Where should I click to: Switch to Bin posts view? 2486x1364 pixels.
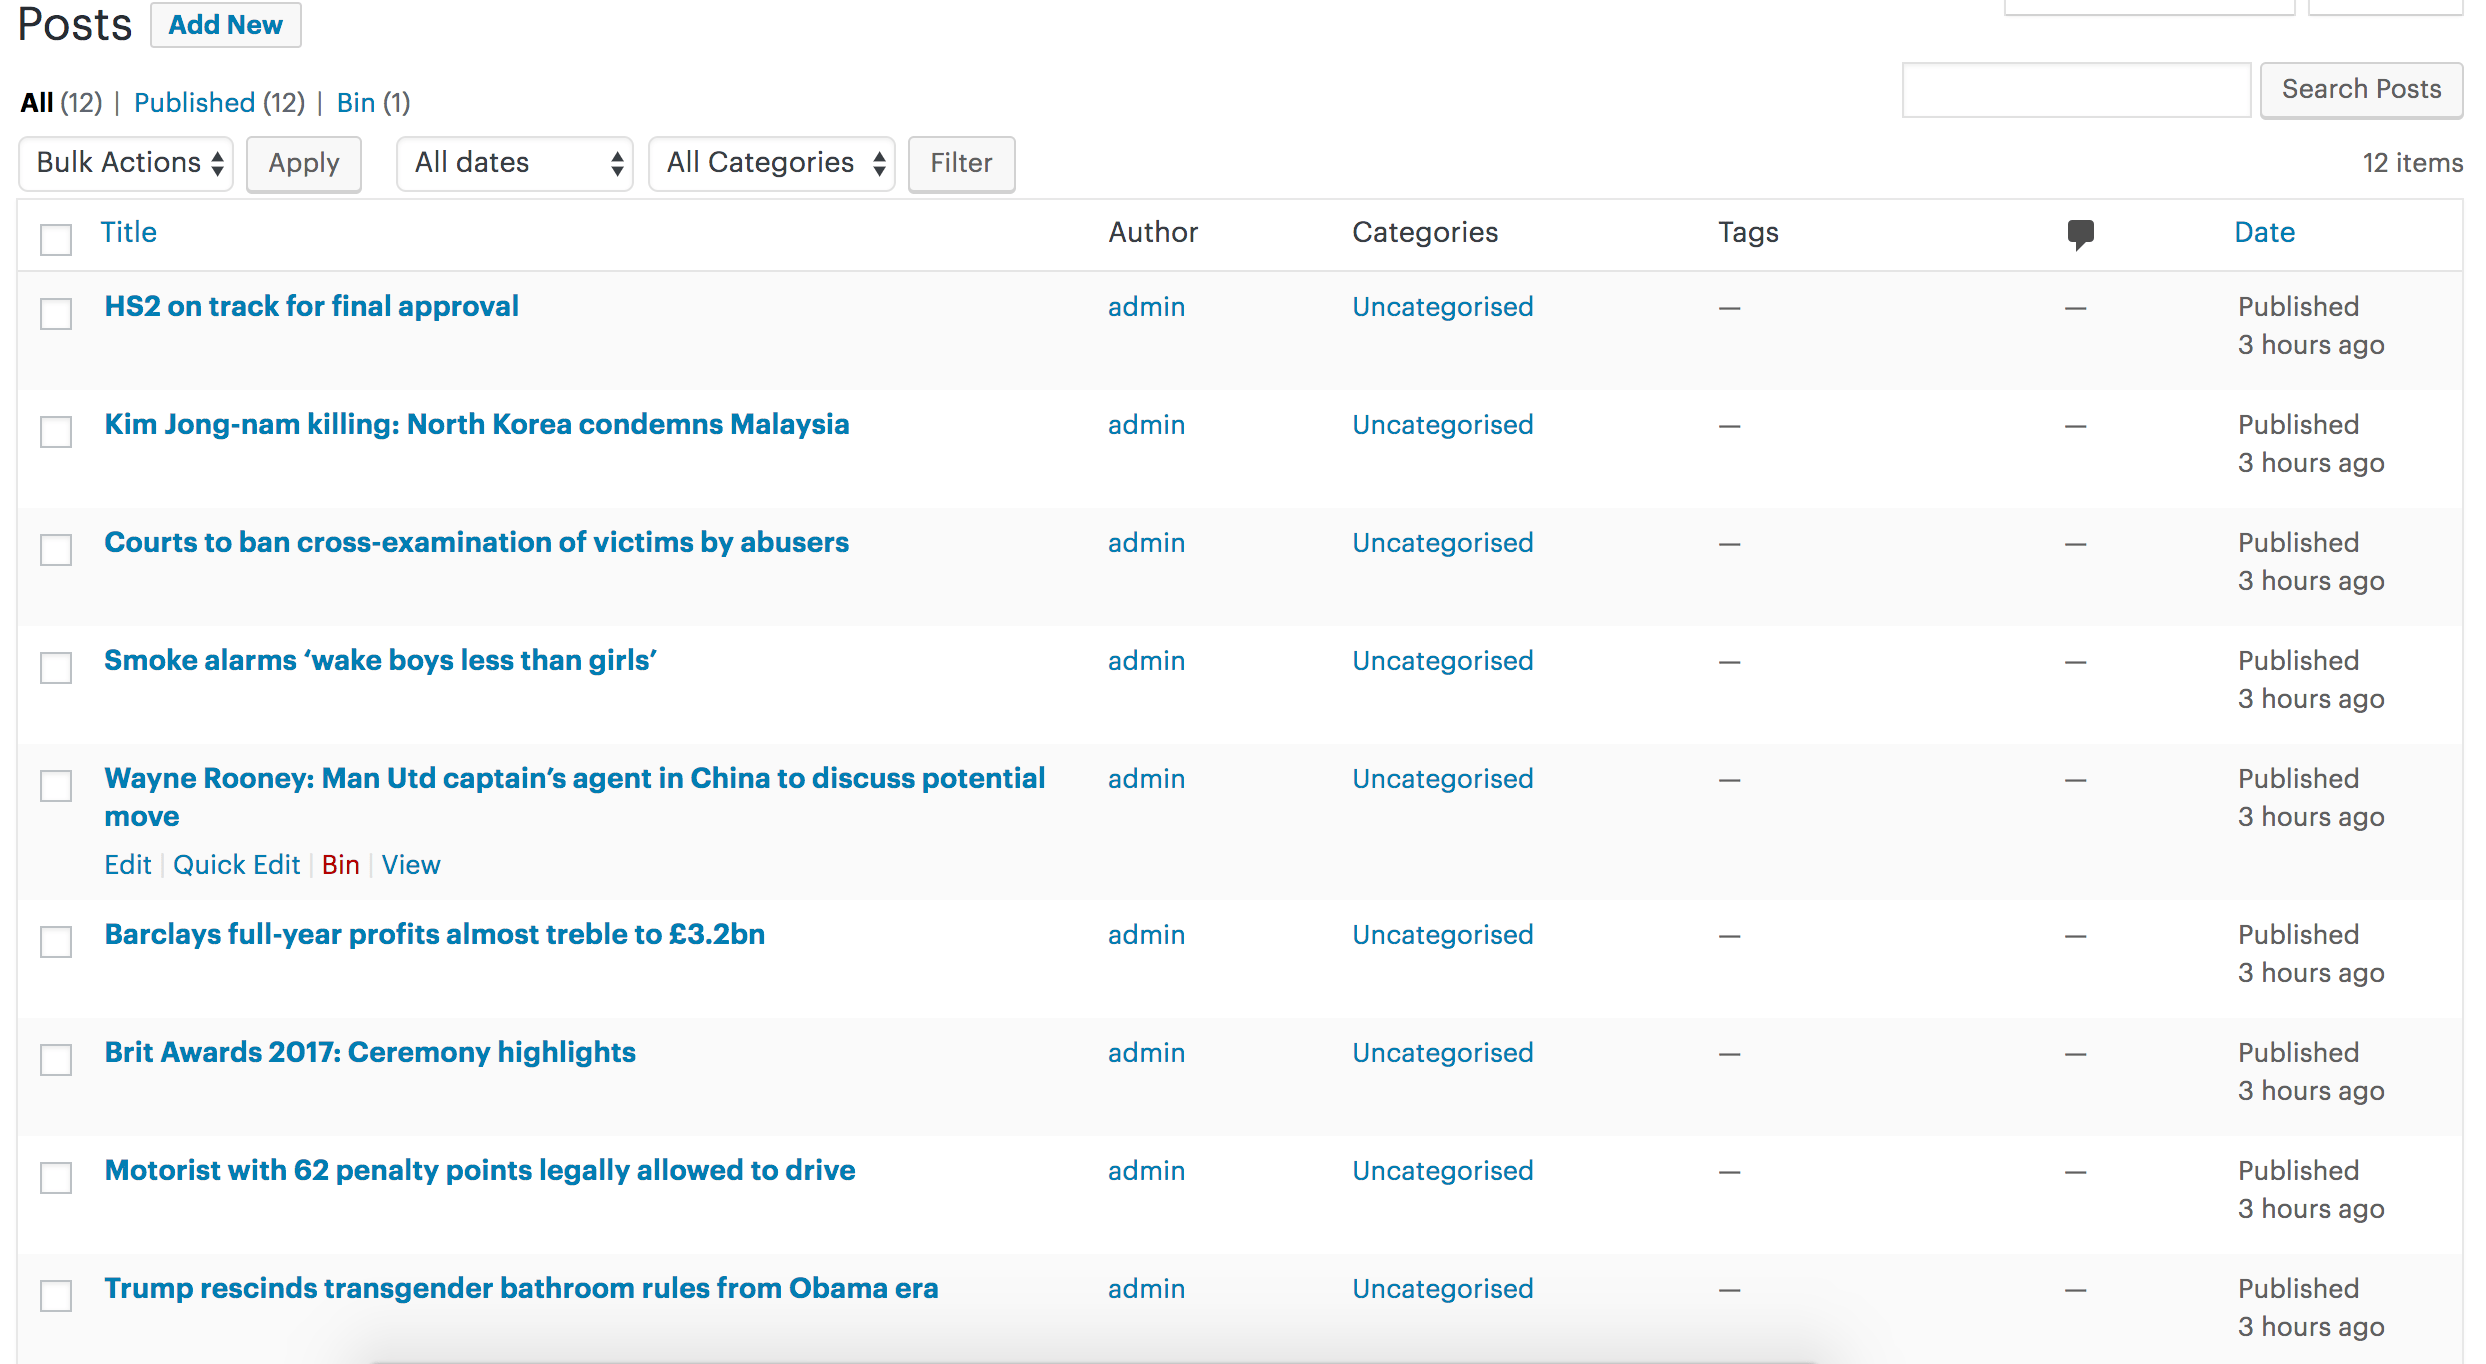click(x=356, y=103)
